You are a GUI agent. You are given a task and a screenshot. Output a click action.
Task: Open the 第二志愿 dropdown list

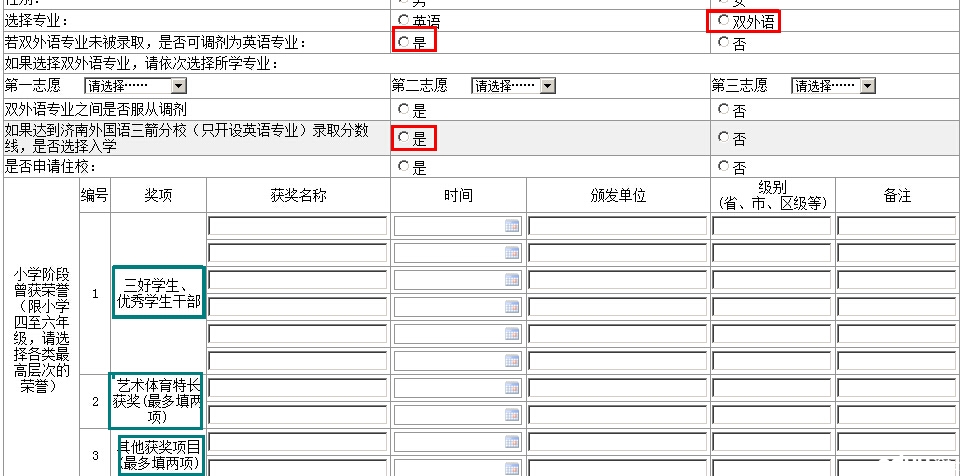coord(547,86)
